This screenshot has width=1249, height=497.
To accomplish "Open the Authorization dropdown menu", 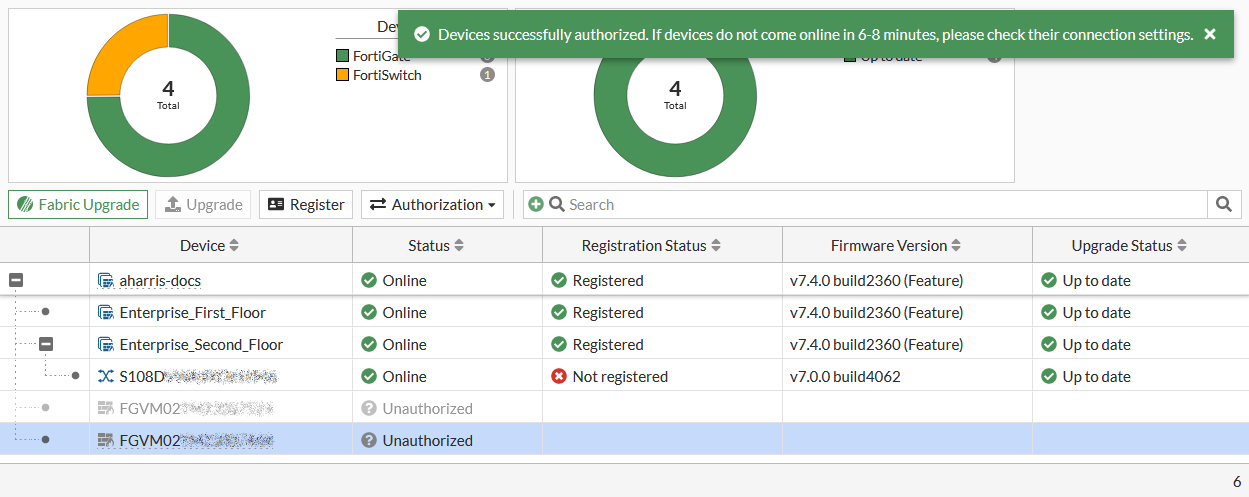I will coord(433,204).
